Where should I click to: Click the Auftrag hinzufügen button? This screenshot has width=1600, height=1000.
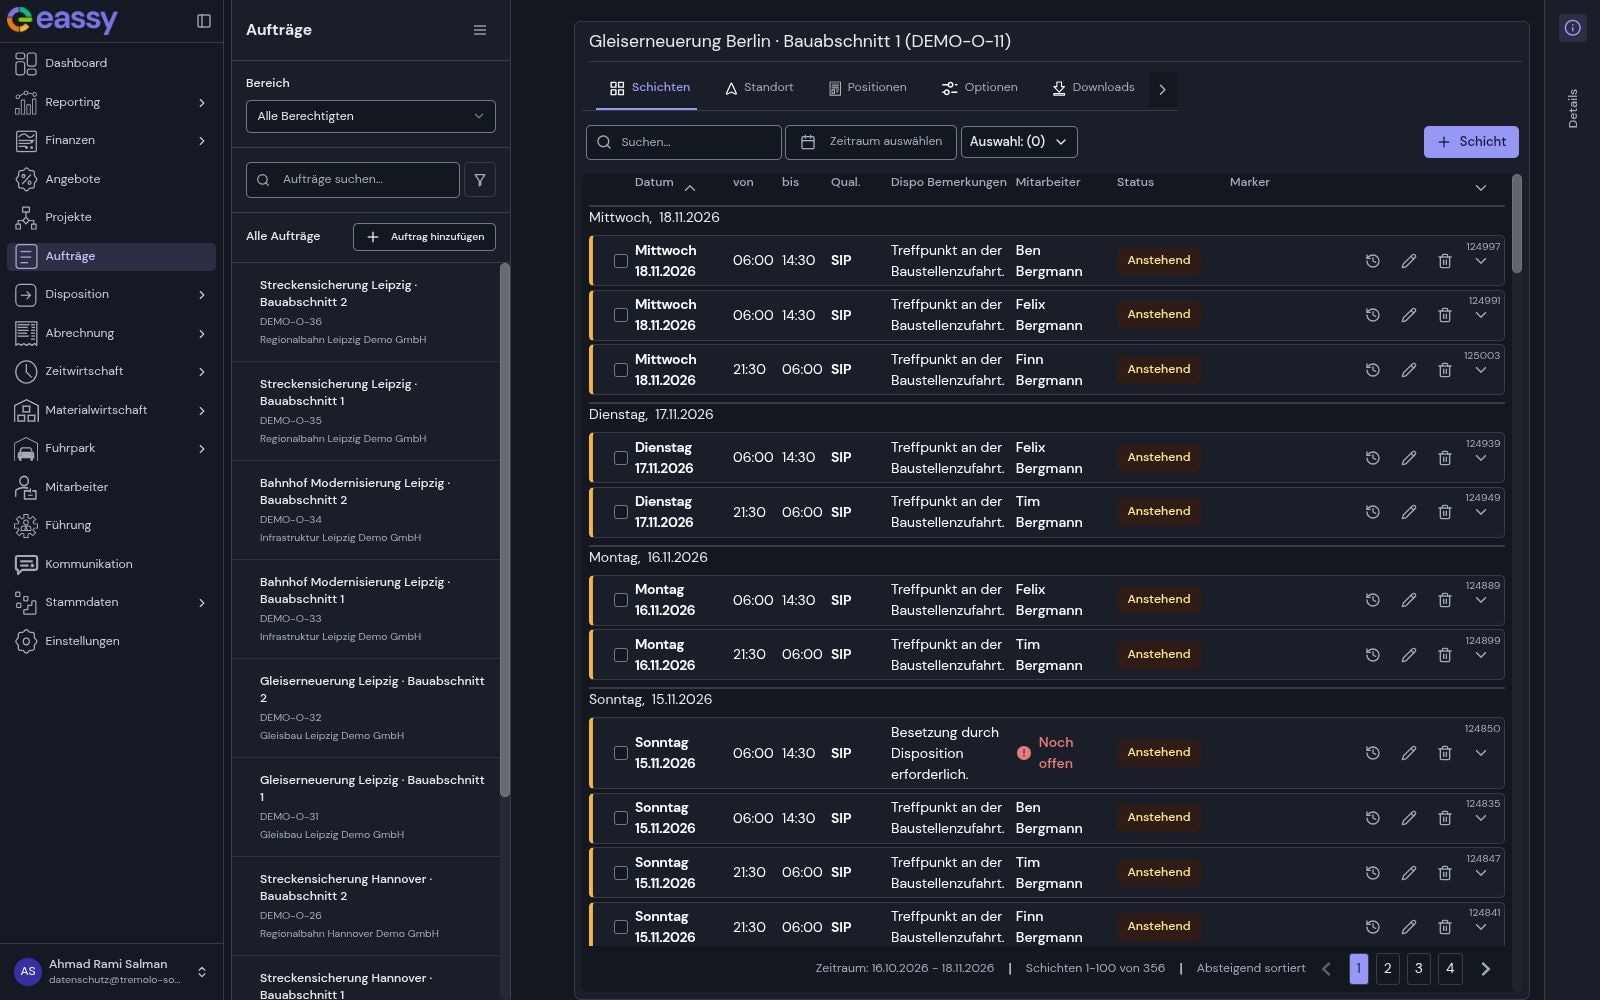424,237
